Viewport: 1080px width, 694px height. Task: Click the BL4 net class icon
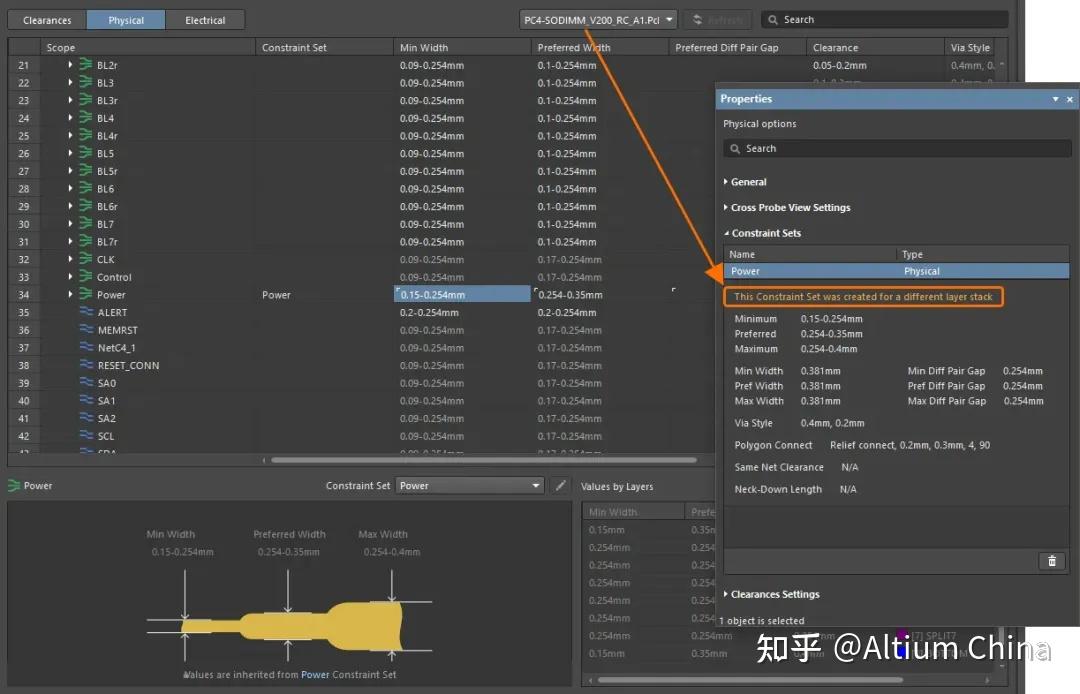tap(85, 118)
